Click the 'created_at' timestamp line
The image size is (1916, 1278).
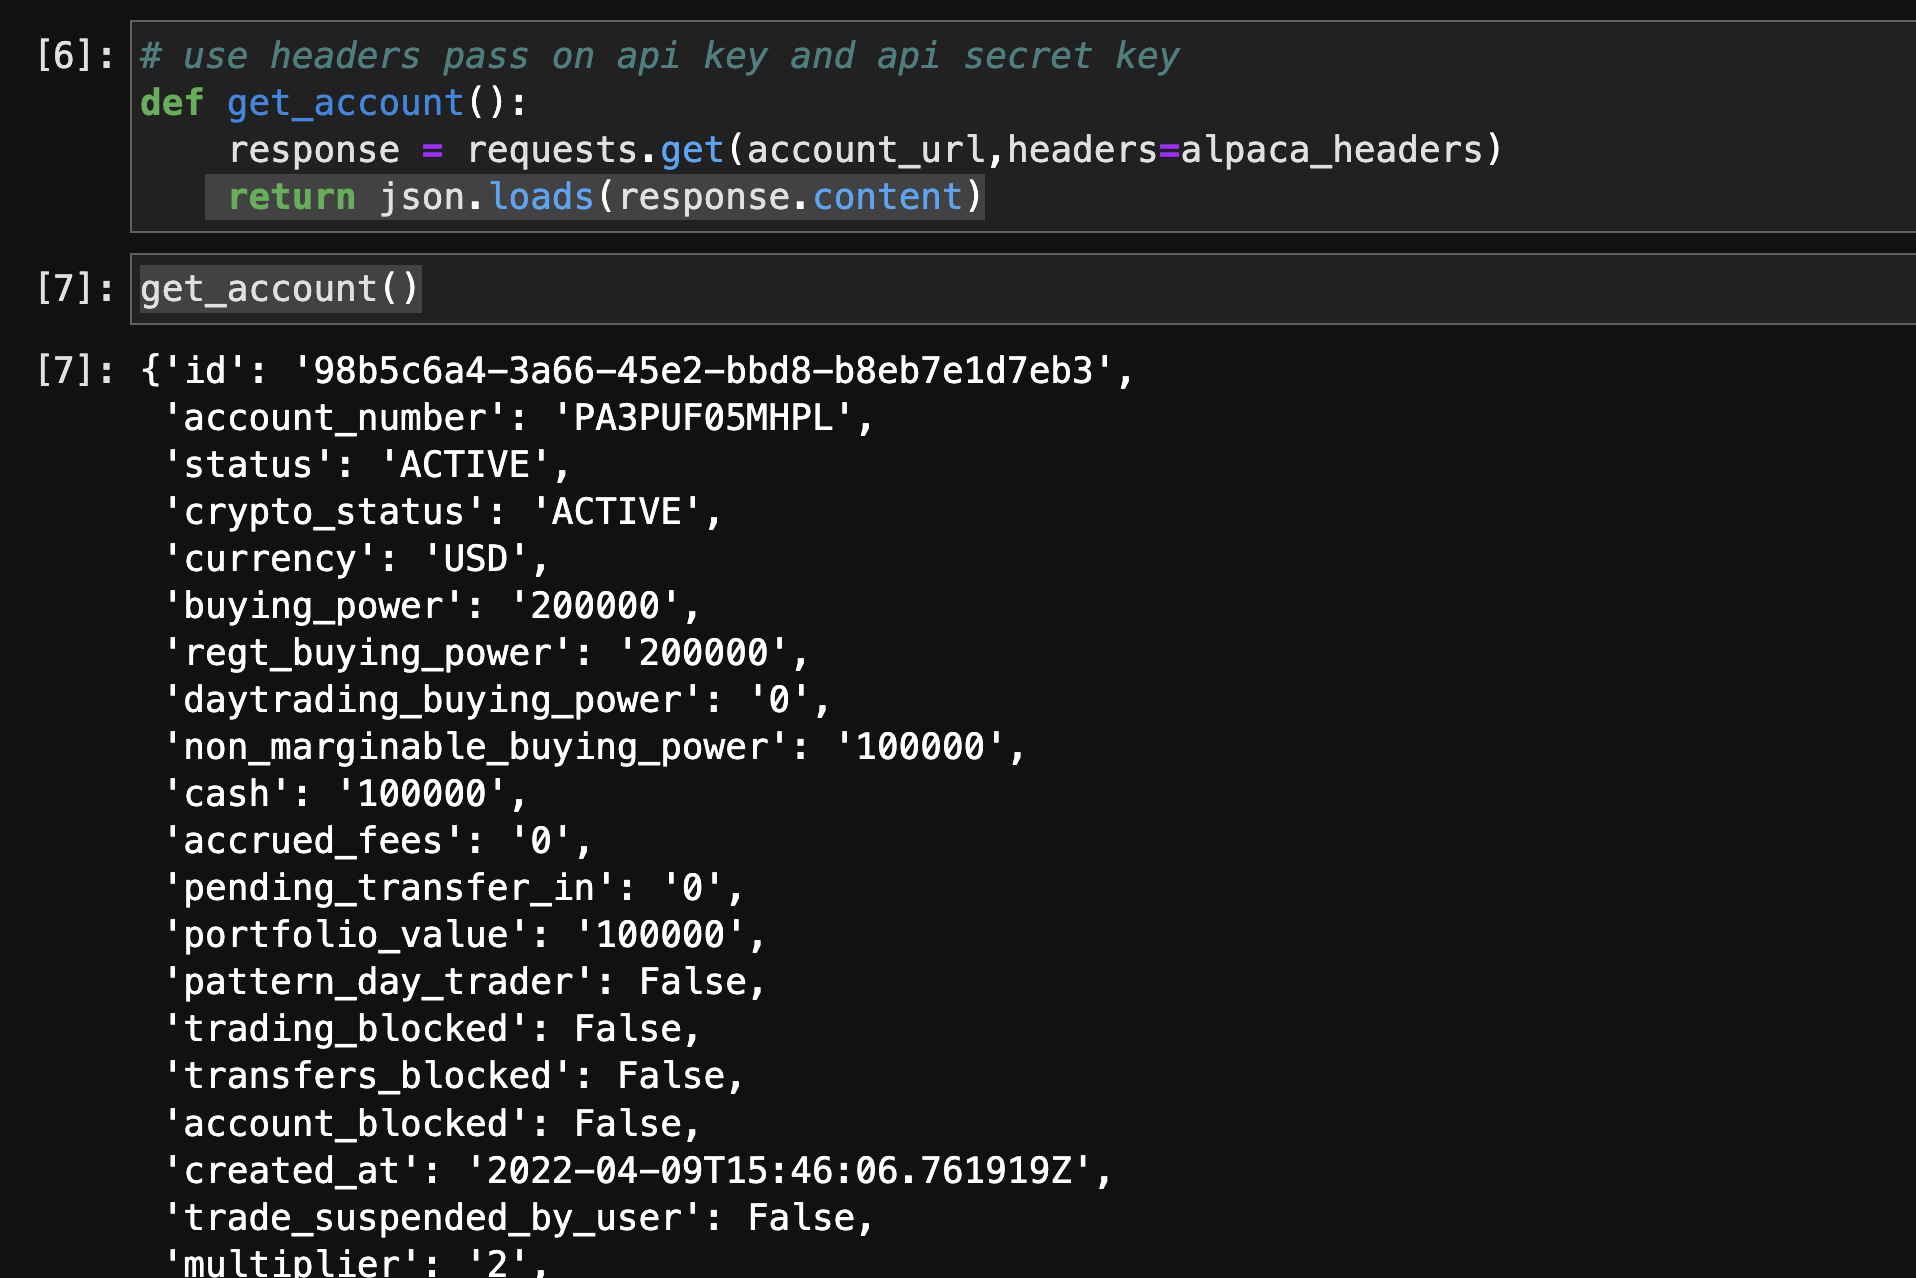click(637, 1171)
